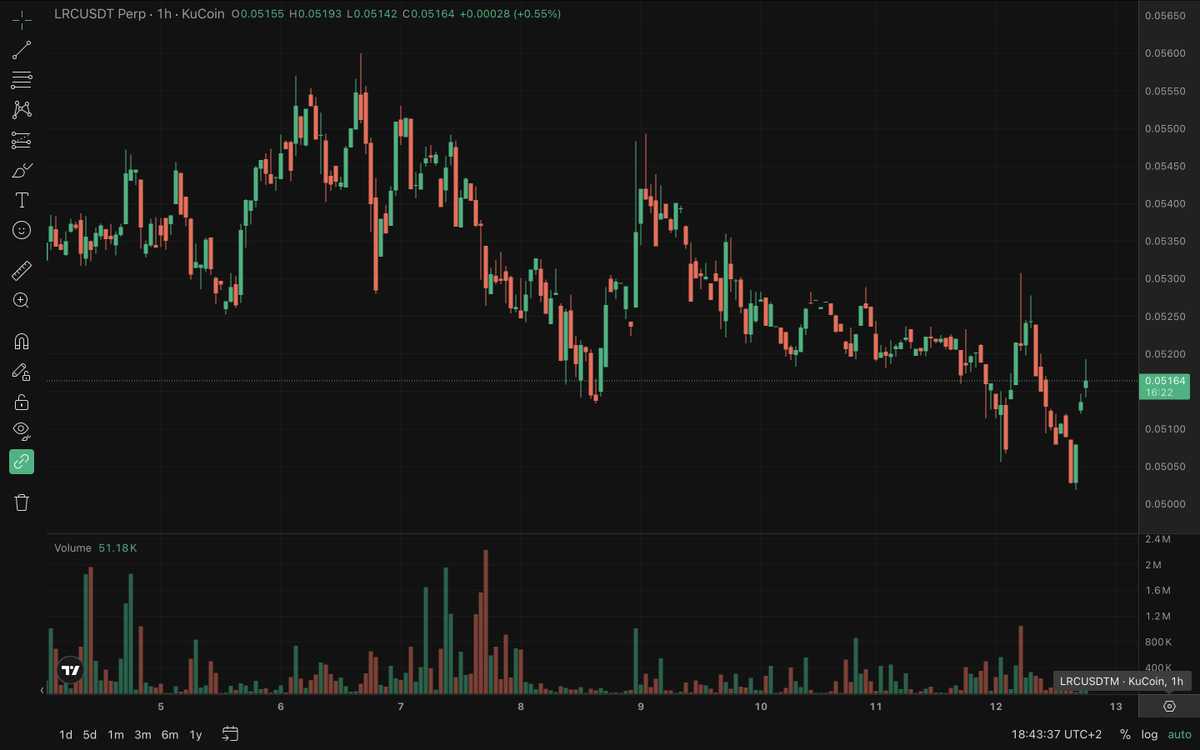Select the trend line drawing tool
Image resolution: width=1200 pixels, height=750 pixels.
click(21, 49)
